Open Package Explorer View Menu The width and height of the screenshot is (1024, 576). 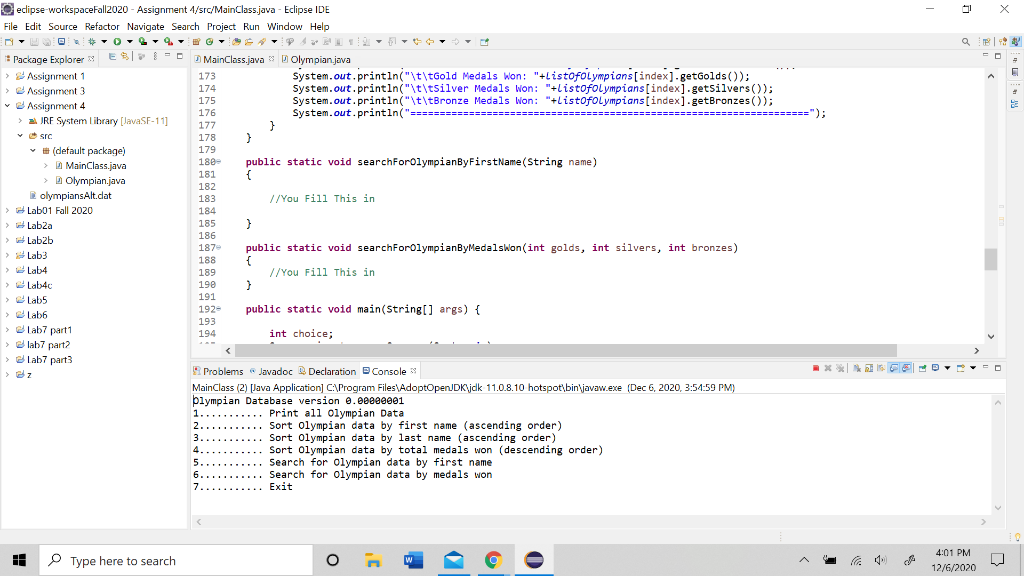pyautogui.click(x=155, y=57)
